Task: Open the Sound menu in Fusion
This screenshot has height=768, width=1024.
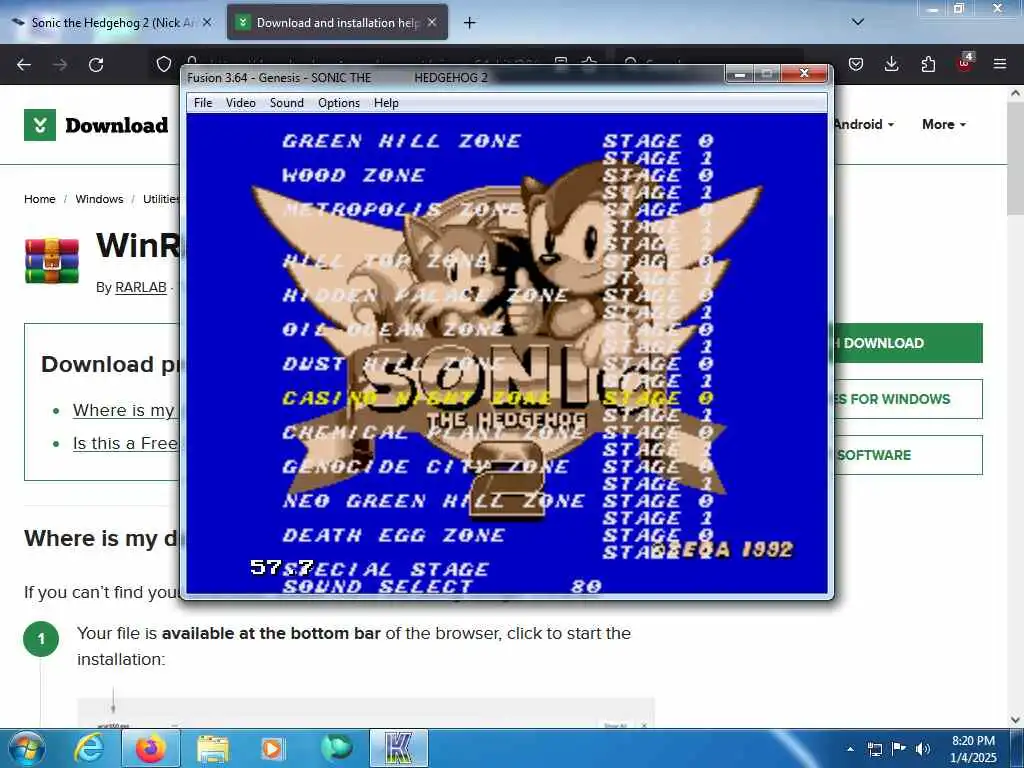Action: tap(287, 103)
